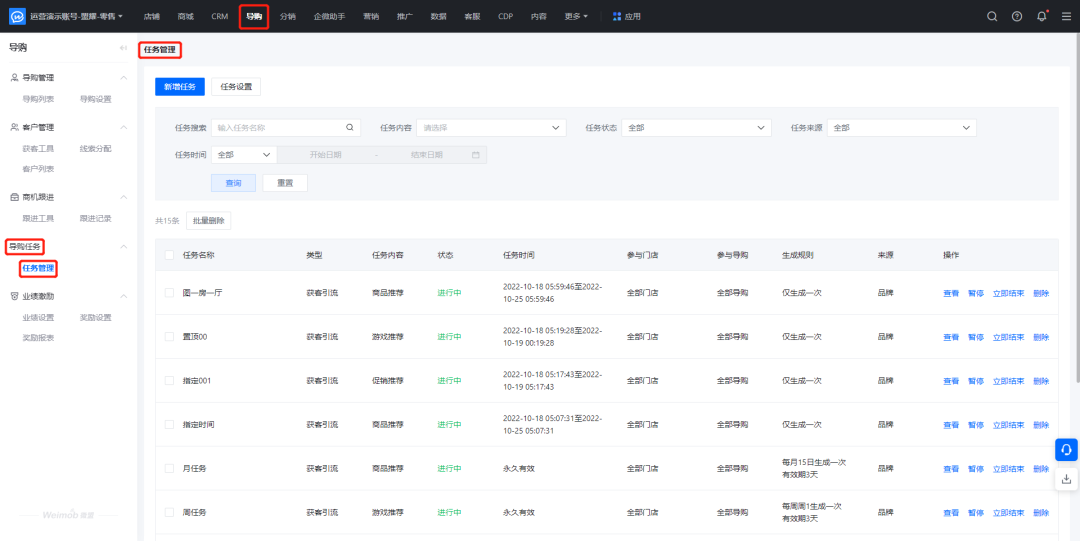Open 奖励报表 in sidebar
Viewport: 1080px width, 541px height.
point(39,338)
